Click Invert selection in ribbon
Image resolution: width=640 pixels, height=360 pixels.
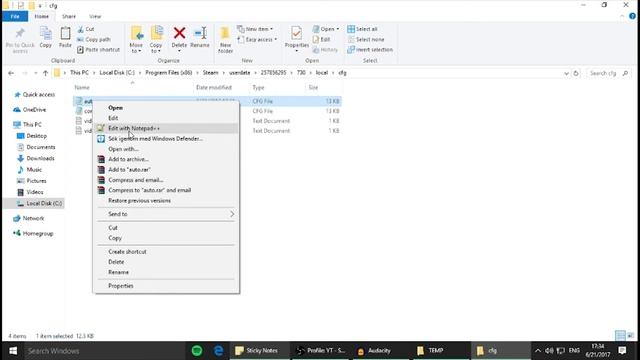[370, 50]
